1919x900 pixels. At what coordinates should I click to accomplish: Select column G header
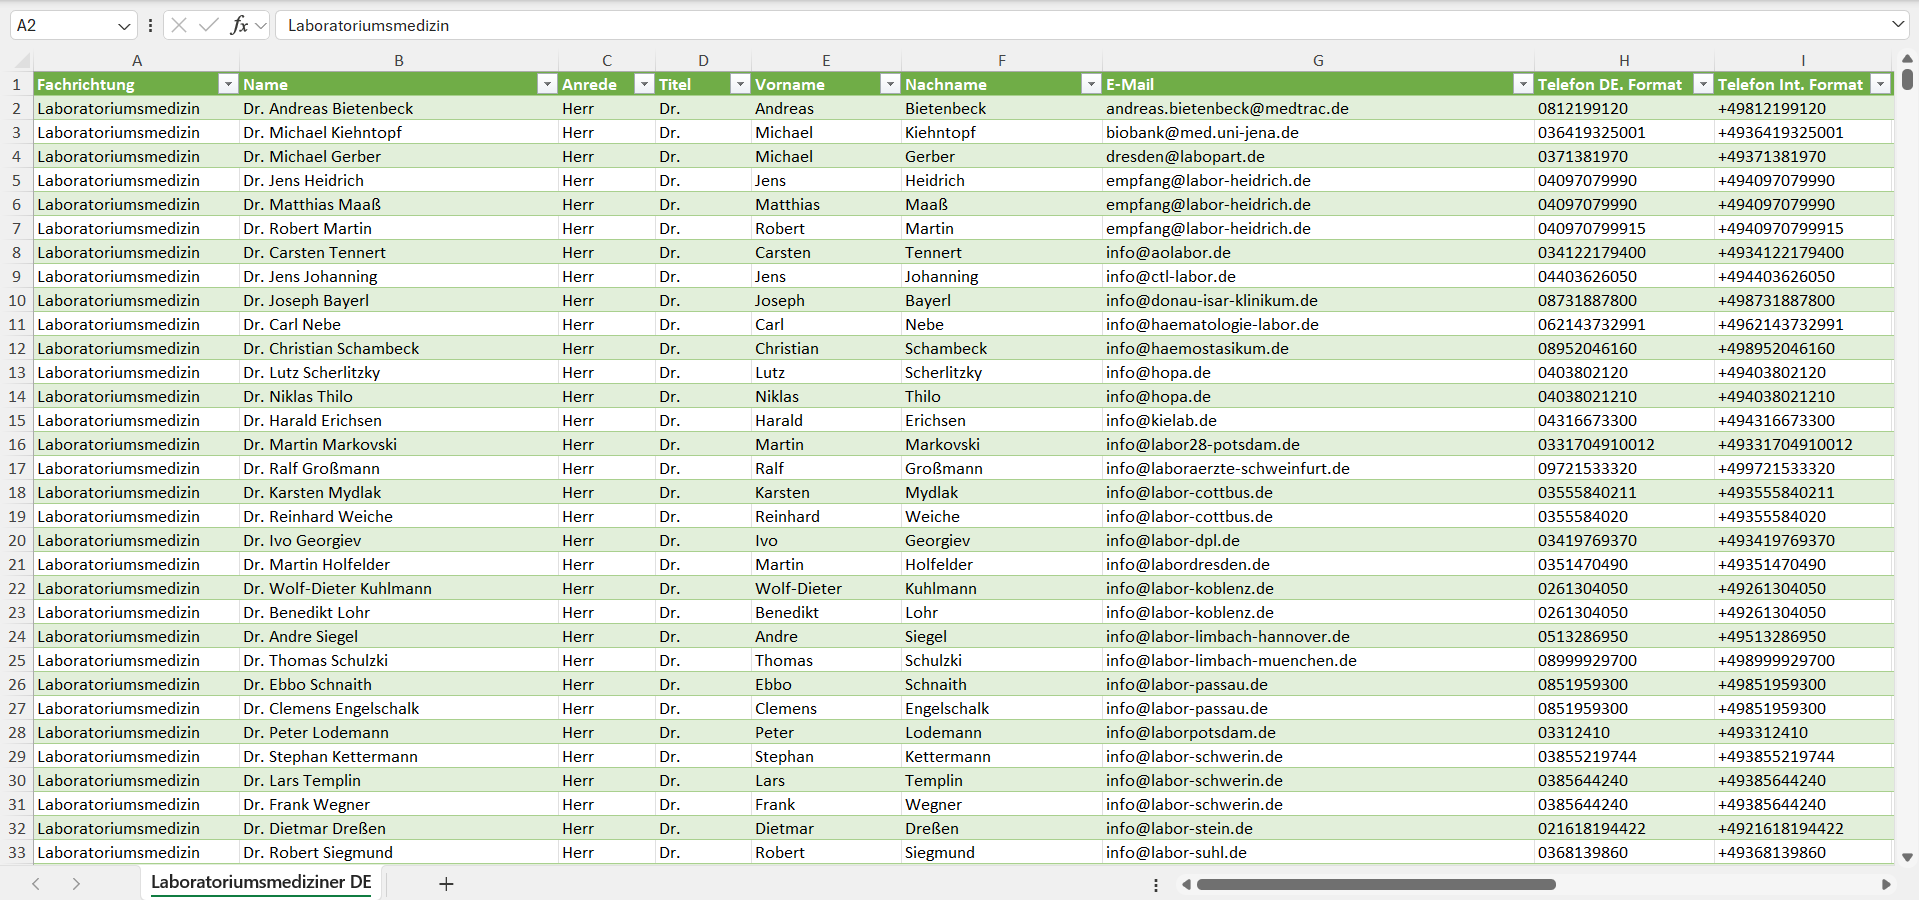click(x=1318, y=60)
